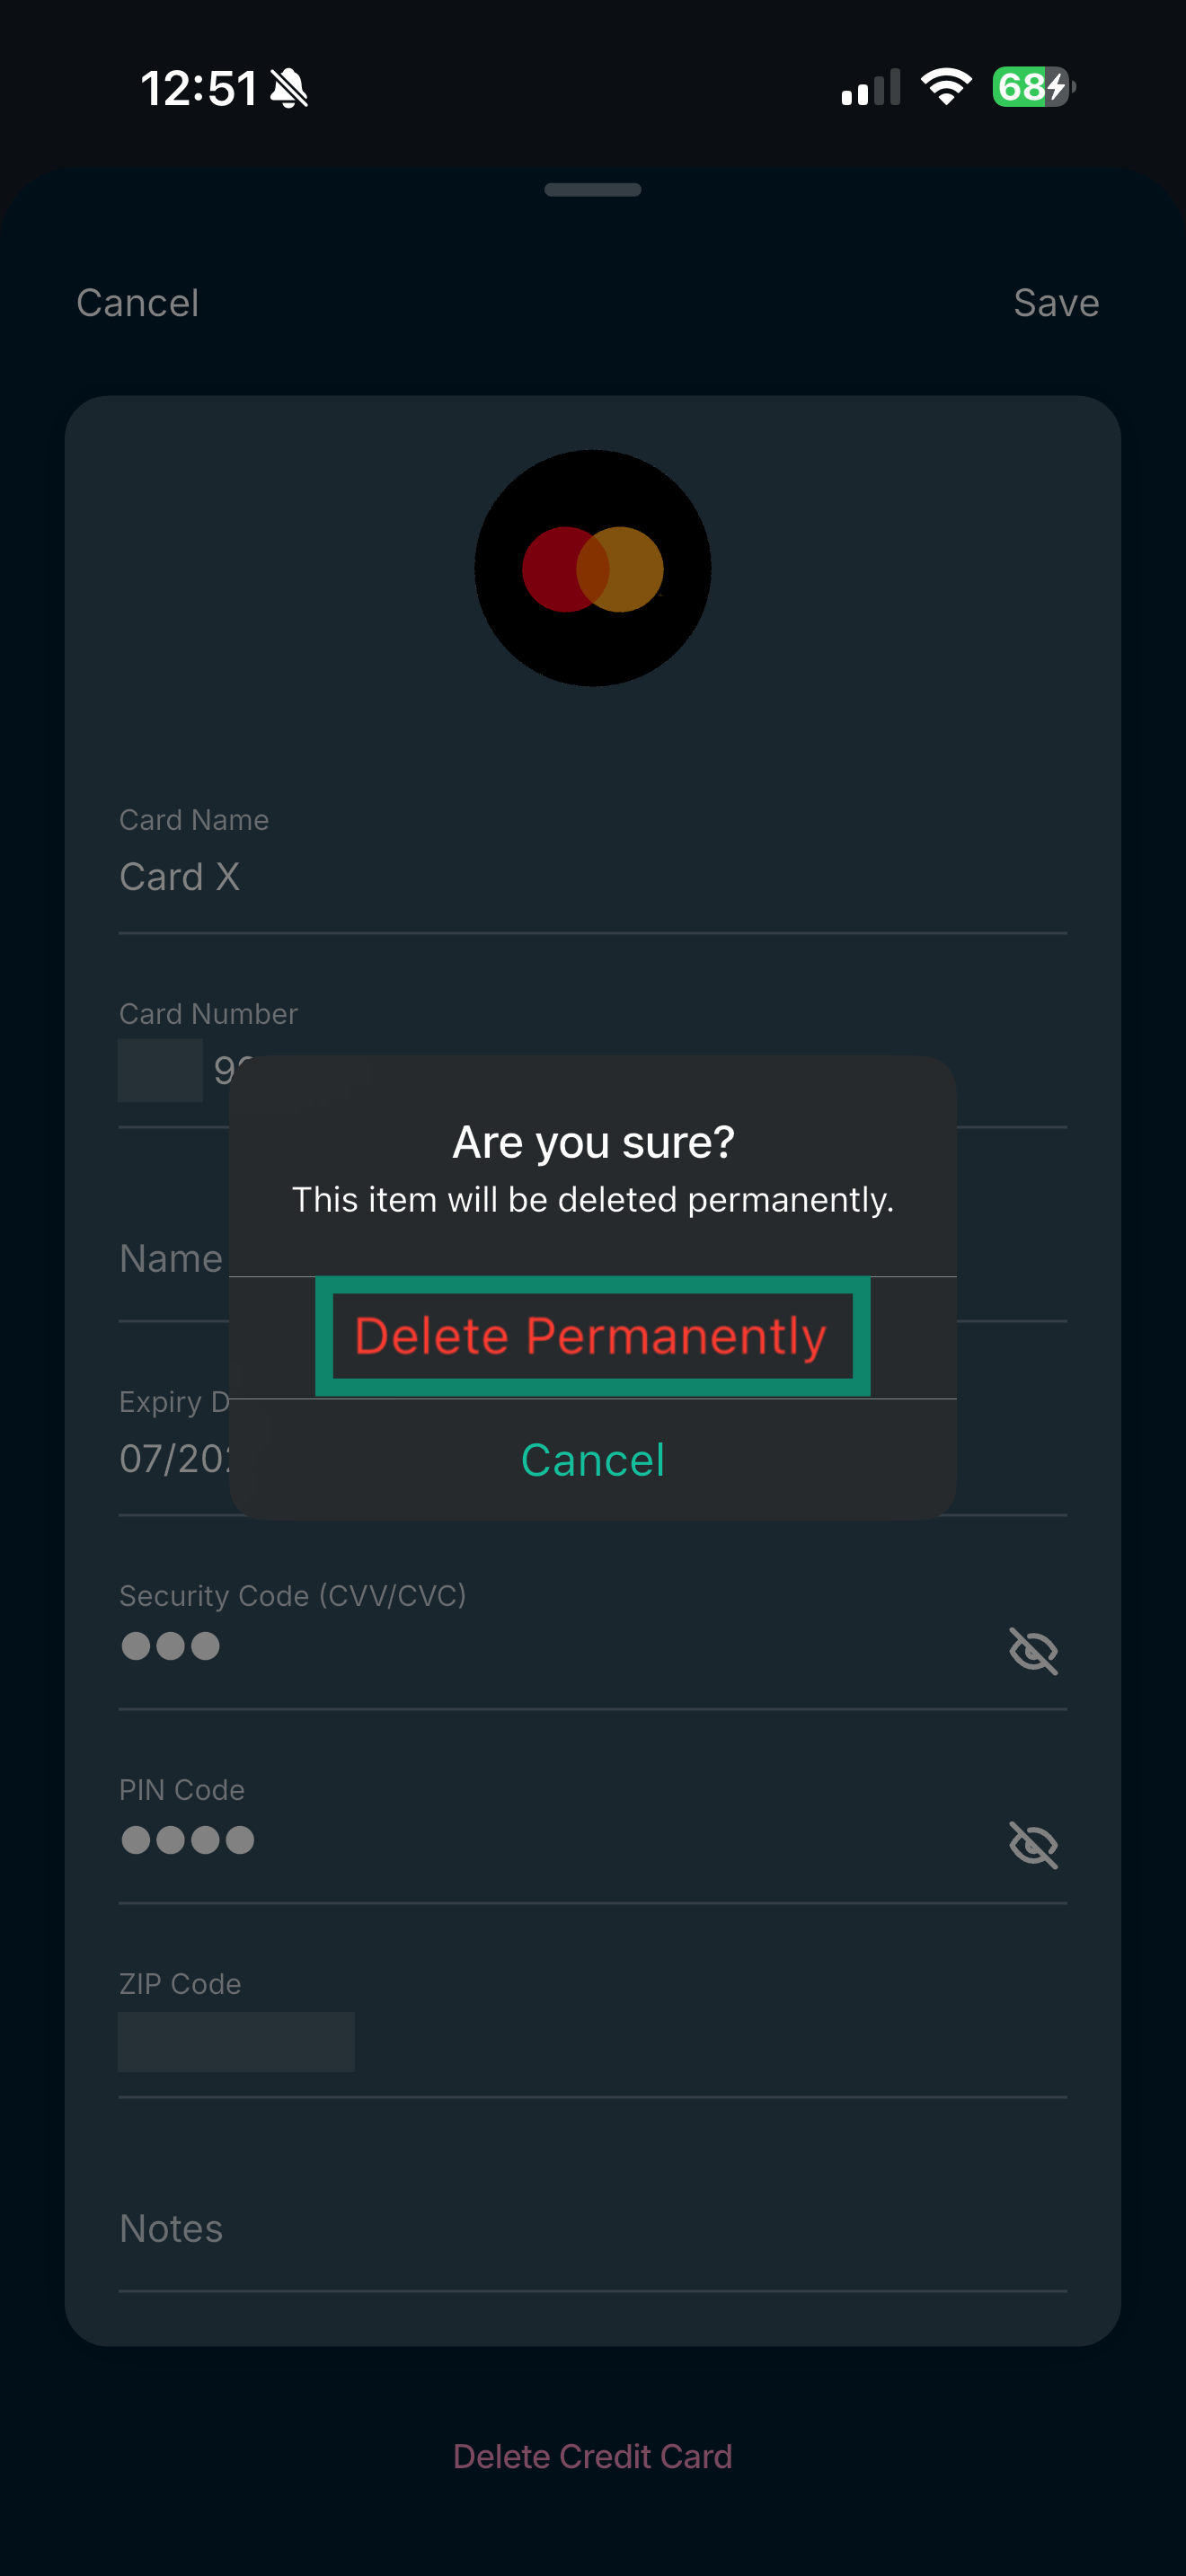Screen dimensions: 1186x2576
Task: Tap the cellular signal bars icon
Action: 870,88
